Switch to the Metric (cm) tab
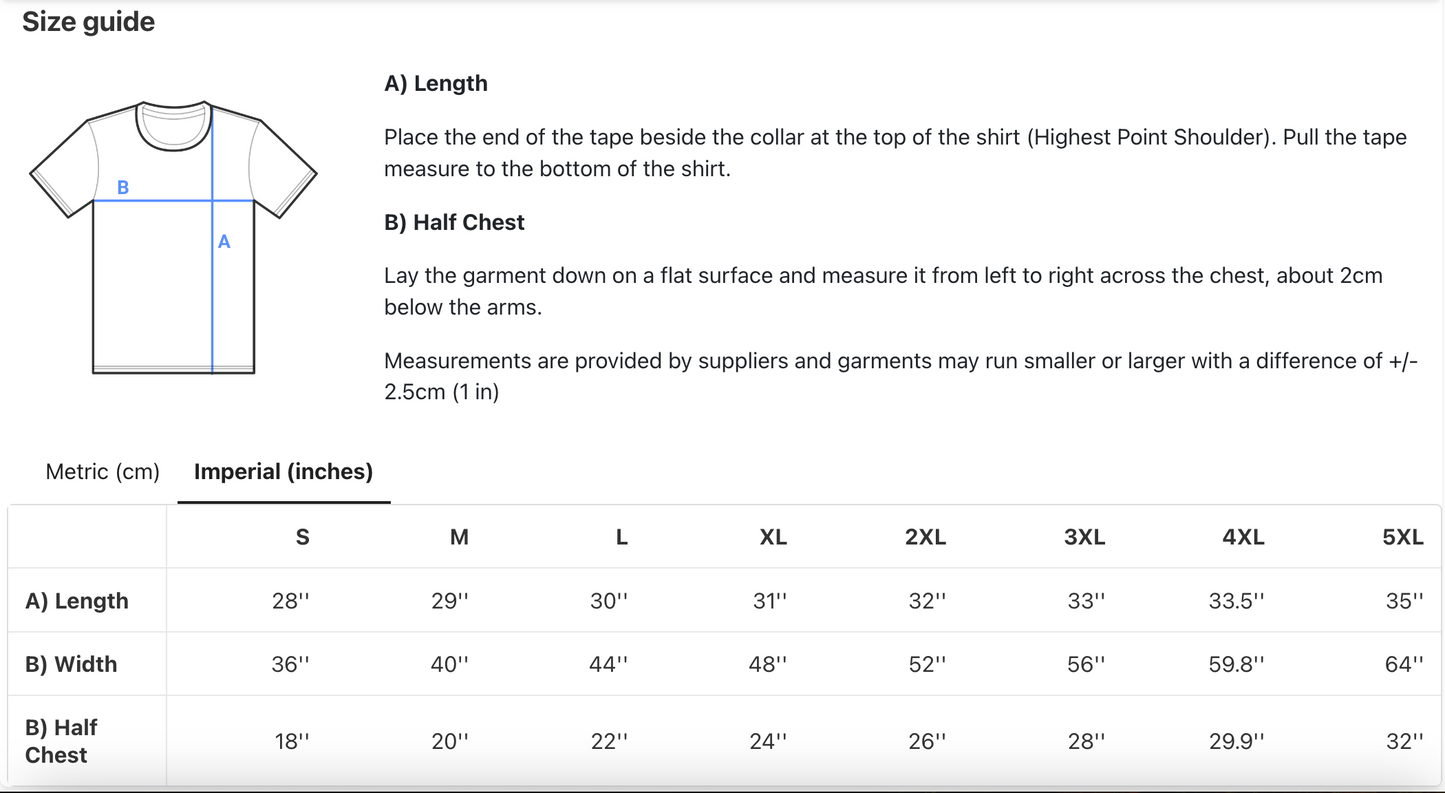The height and width of the screenshot is (793, 1445). [103, 471]
